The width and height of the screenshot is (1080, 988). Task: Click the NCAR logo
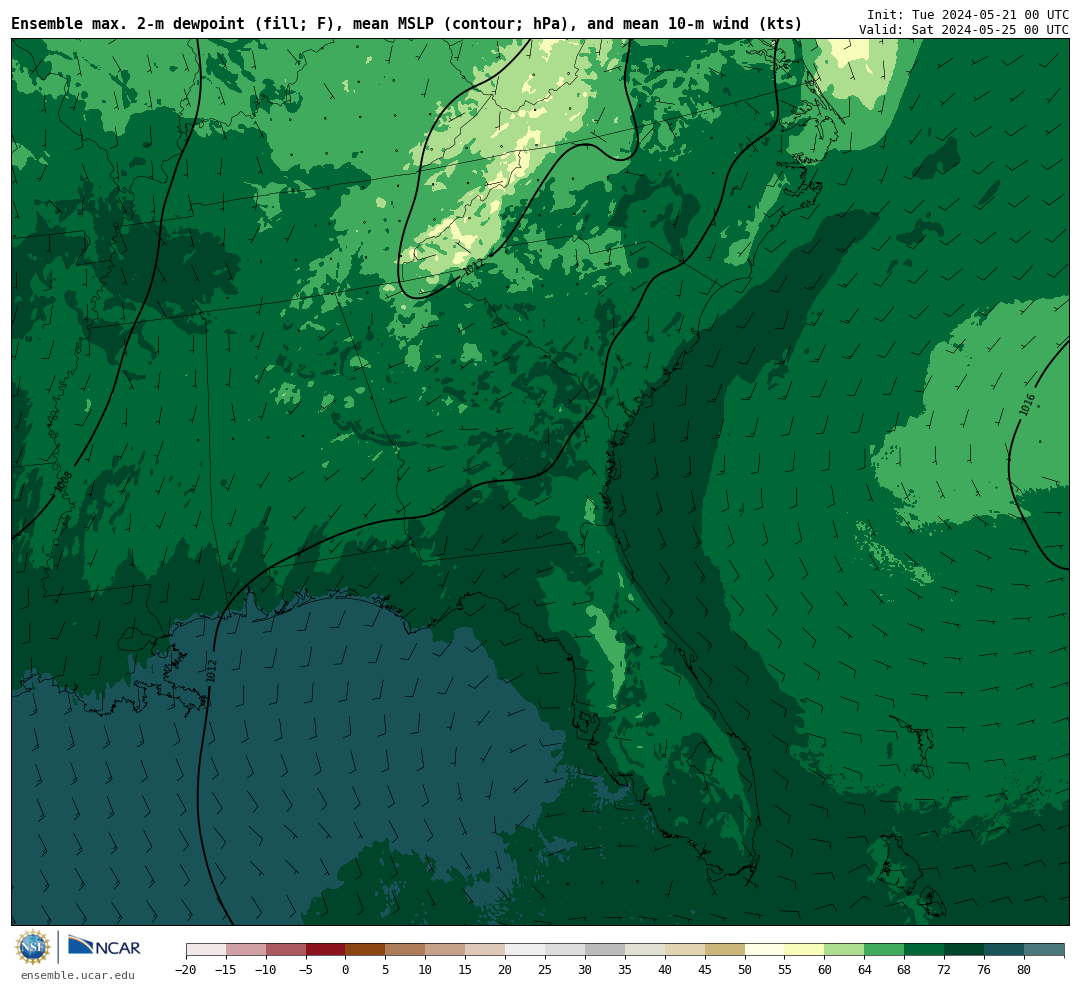(x=104, y=947)
